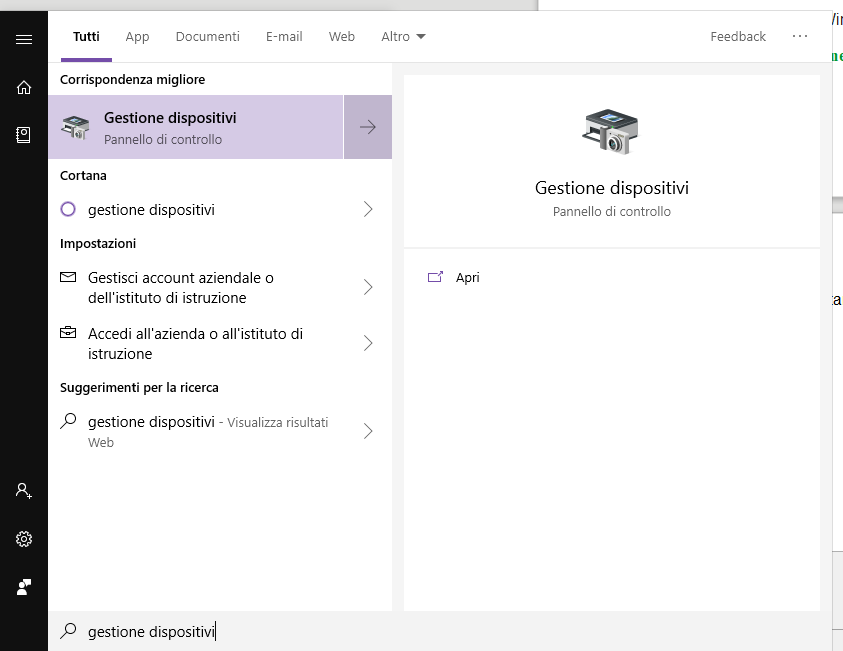
Task: Click the Impostazioni section heading
Action: coord(98,244)
